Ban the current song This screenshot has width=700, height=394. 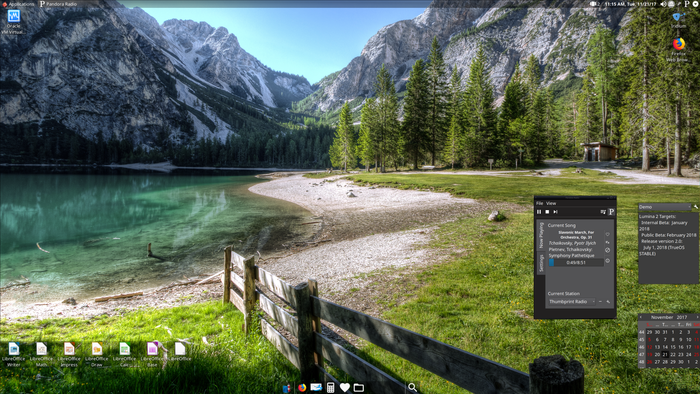coord(607,250)
